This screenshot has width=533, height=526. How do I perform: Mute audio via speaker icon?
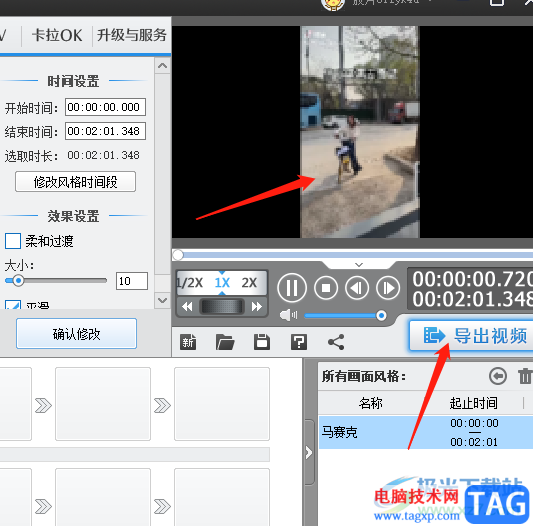coord(288,316)
